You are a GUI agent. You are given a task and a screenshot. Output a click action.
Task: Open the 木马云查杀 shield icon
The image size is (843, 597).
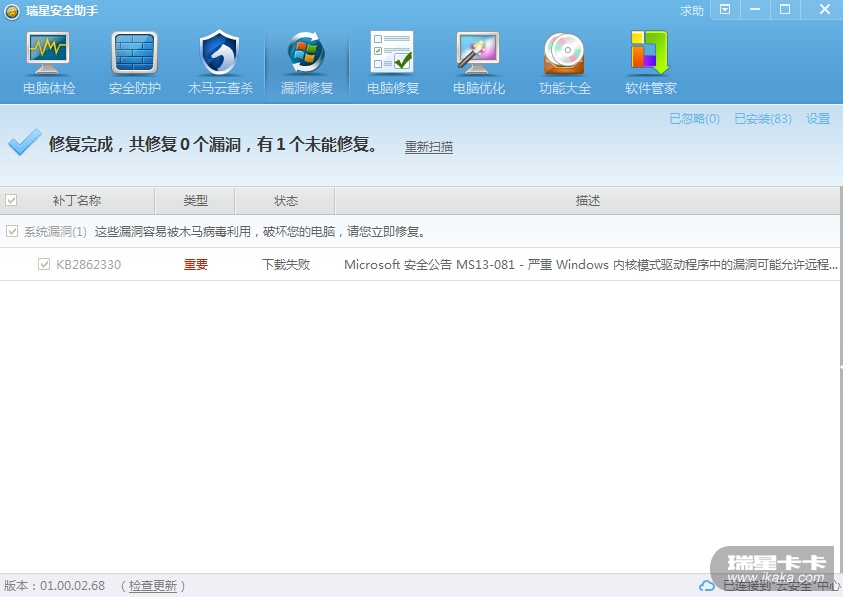coord(219,53)
